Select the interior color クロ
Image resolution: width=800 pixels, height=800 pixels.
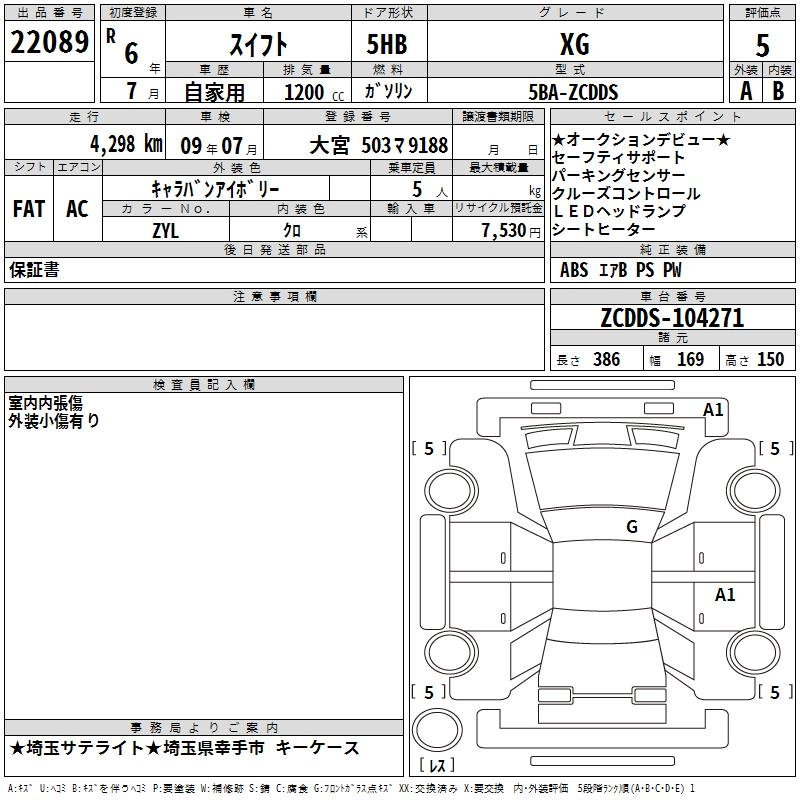[292, 231]
